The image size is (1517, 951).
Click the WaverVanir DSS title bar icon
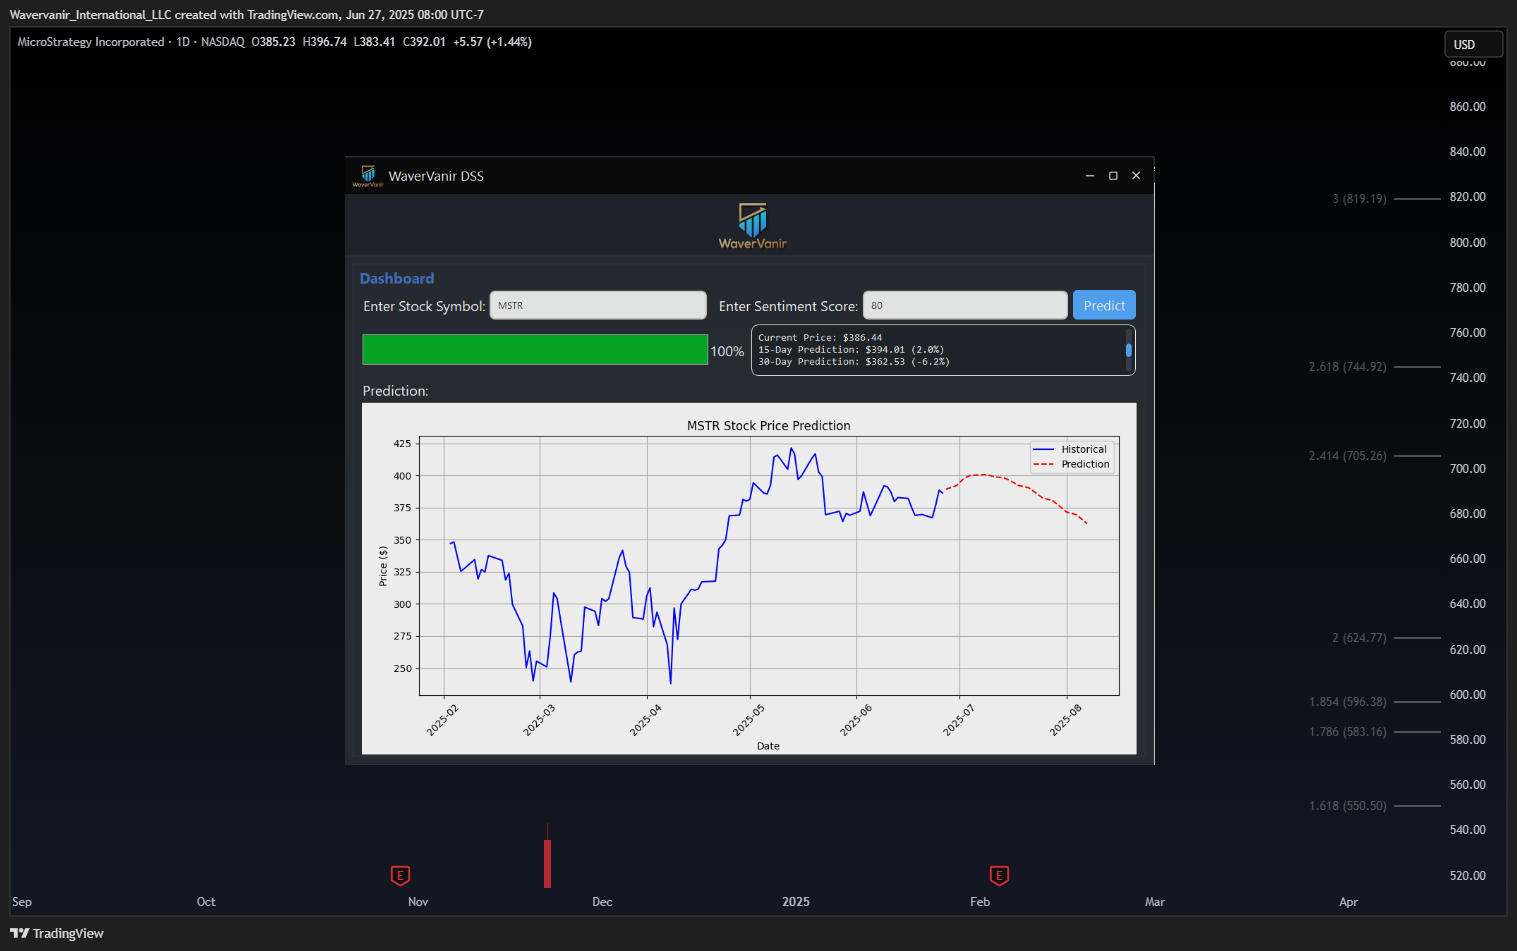pyautogui.click(x=368, y=176)
